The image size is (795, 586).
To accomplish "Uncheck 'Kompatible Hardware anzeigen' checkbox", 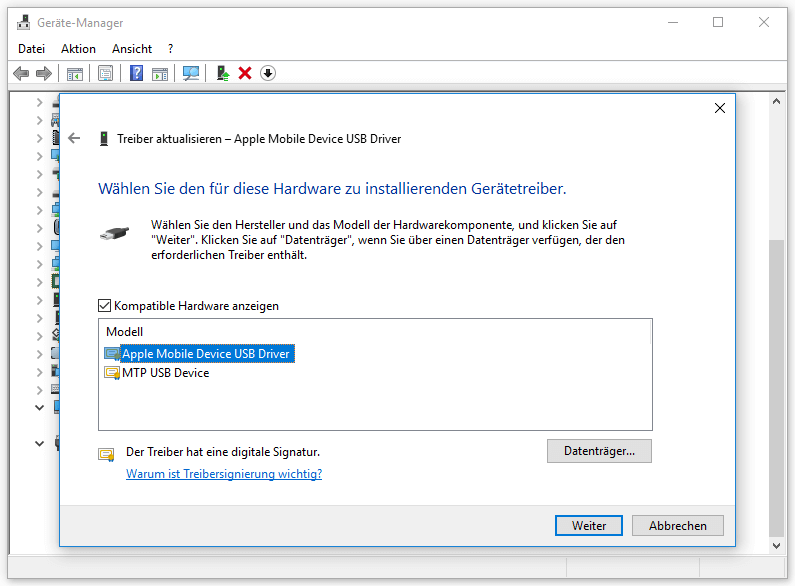I will coord(104,306).
